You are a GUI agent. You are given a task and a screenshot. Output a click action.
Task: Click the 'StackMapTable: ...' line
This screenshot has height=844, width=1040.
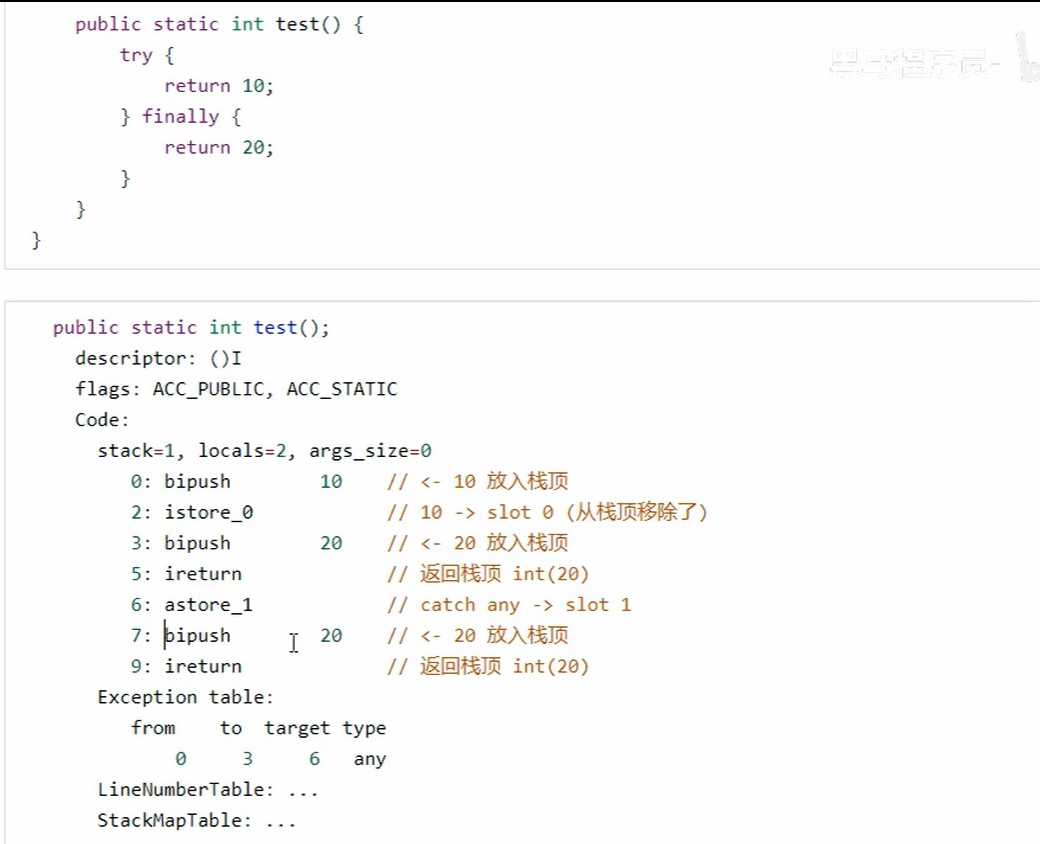tap(196, 821)
